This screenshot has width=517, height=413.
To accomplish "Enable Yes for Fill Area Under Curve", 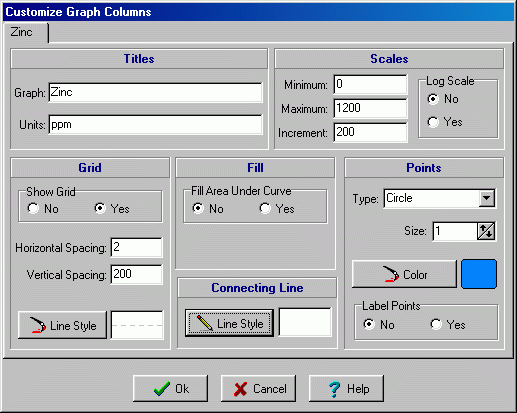I will pos(265,208).
